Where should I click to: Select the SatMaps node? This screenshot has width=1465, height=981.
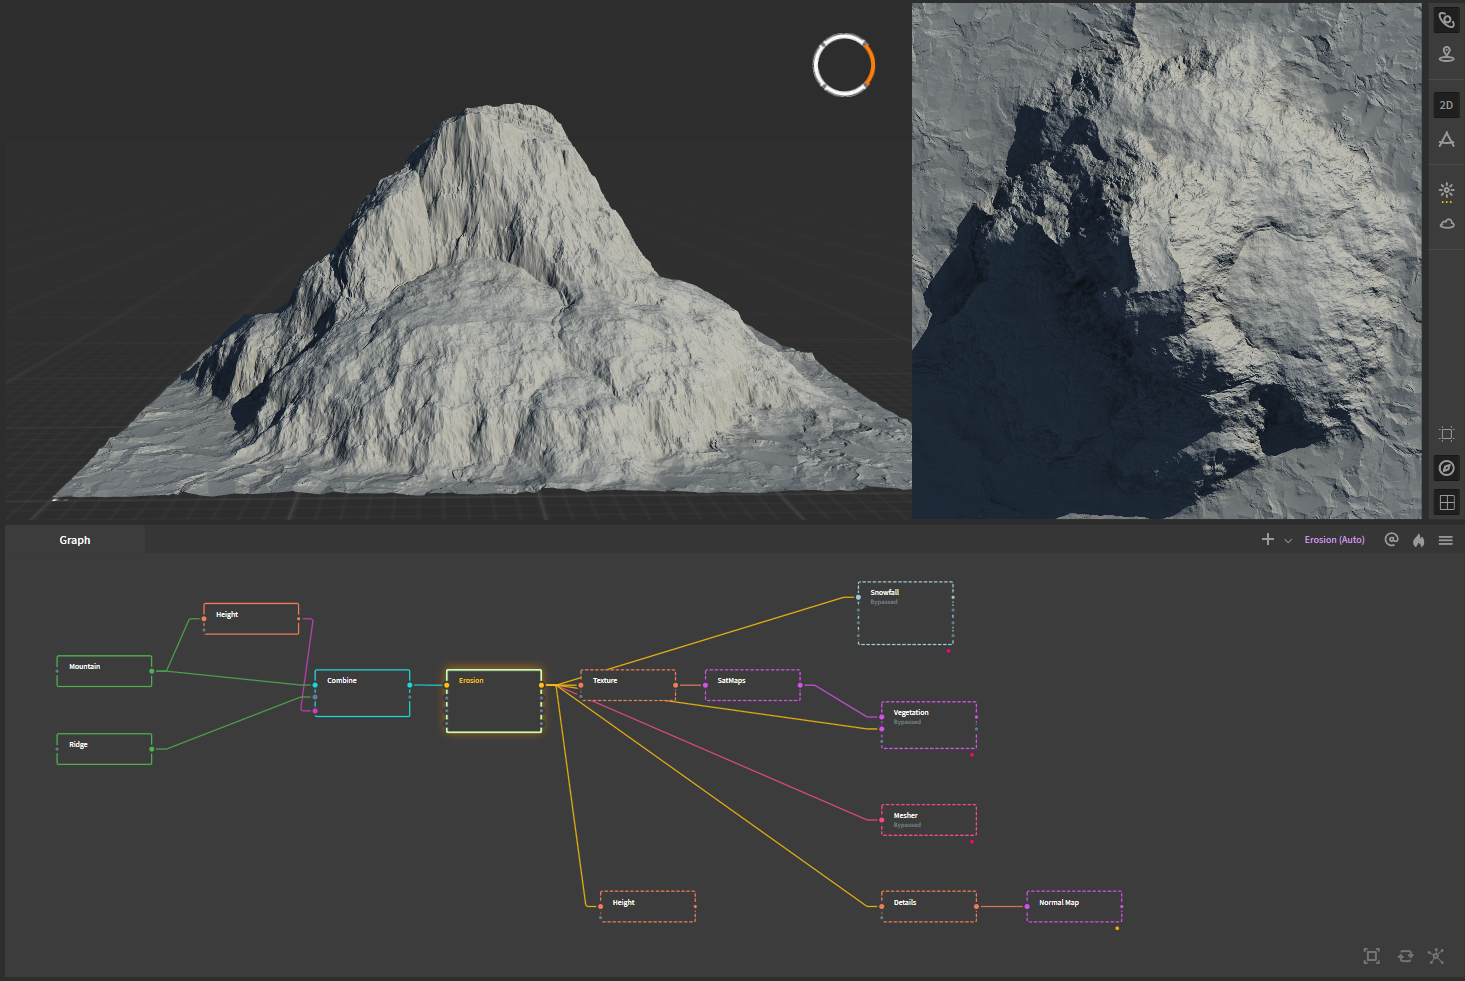pyautogui.click(x=752, y=685)
